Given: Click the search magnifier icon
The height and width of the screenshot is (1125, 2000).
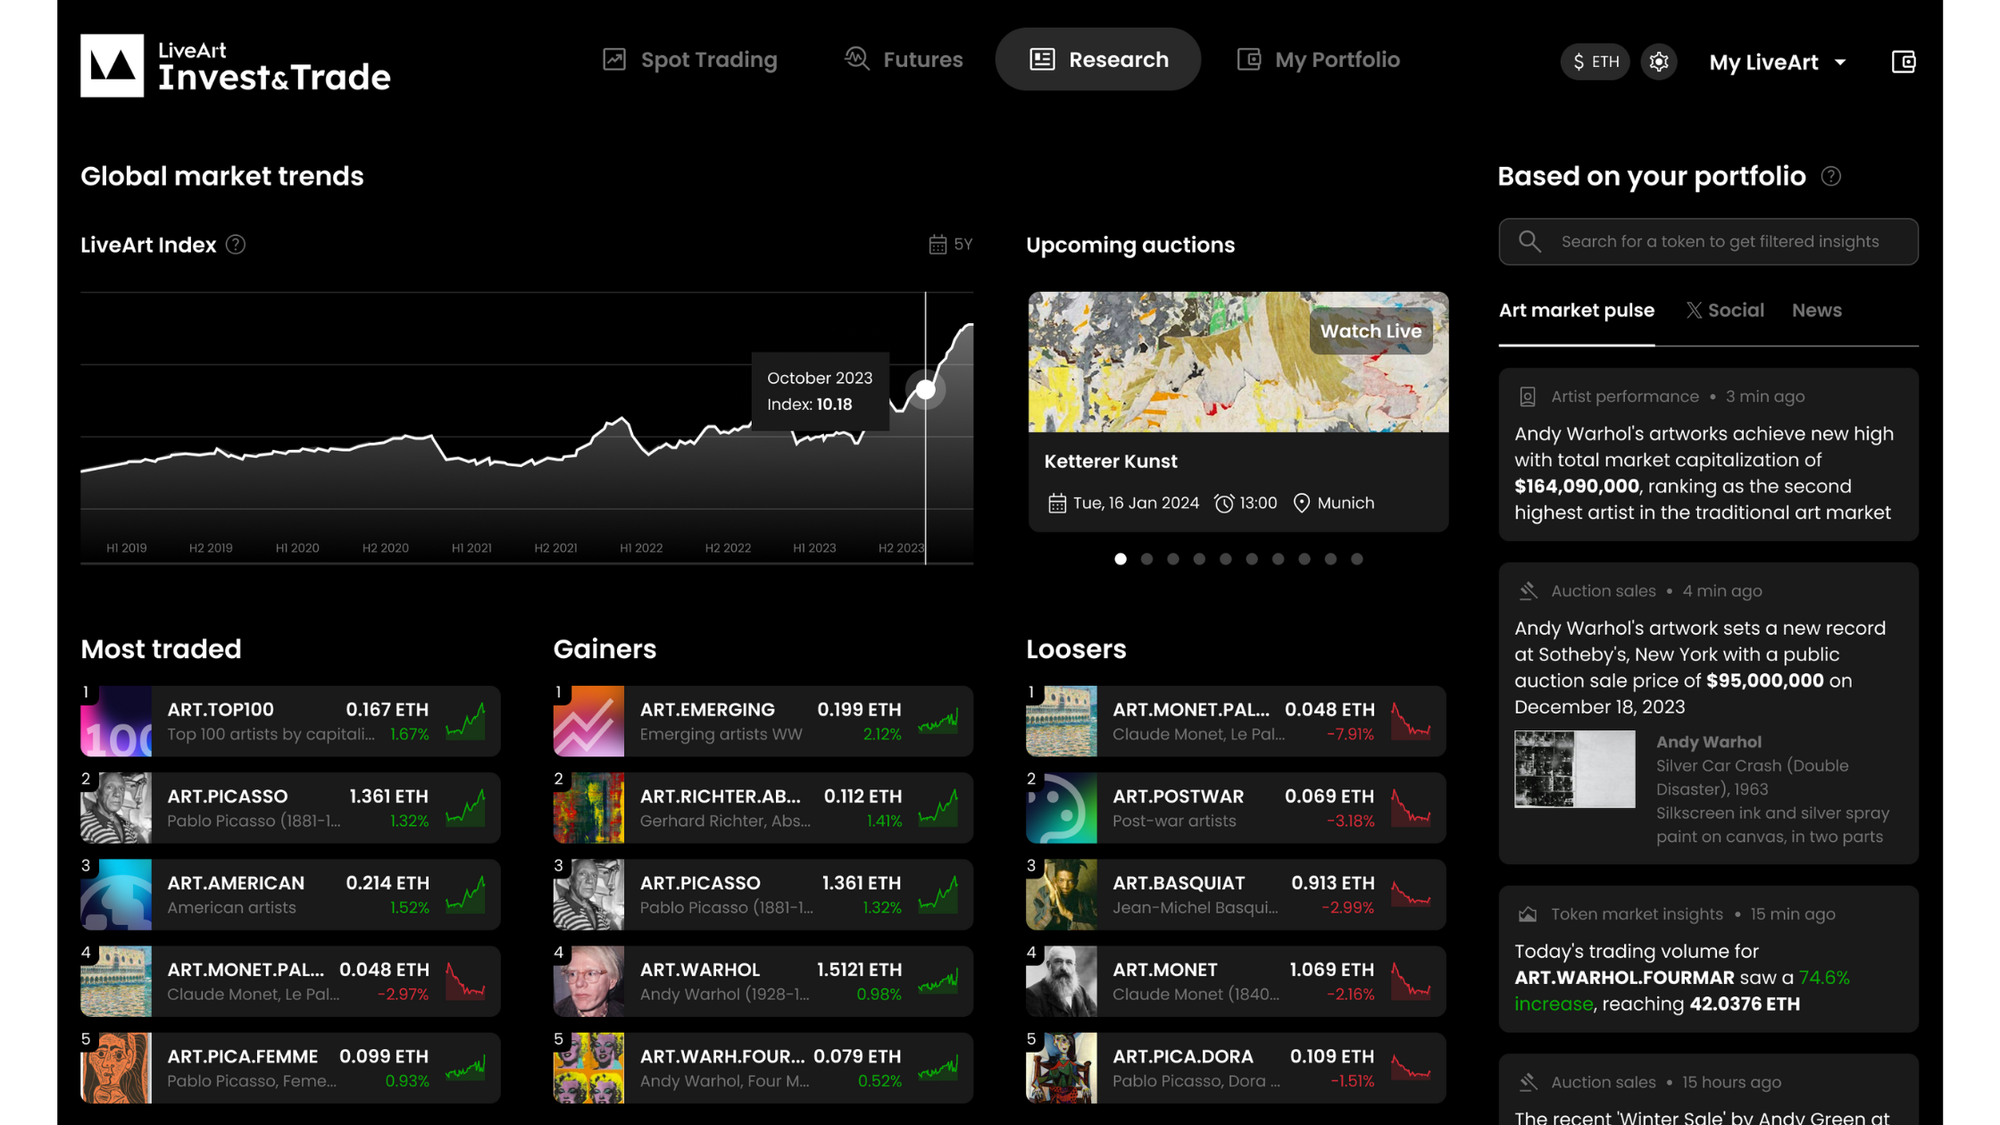Looking at the screenshot, I should (x=1529, y=242).
